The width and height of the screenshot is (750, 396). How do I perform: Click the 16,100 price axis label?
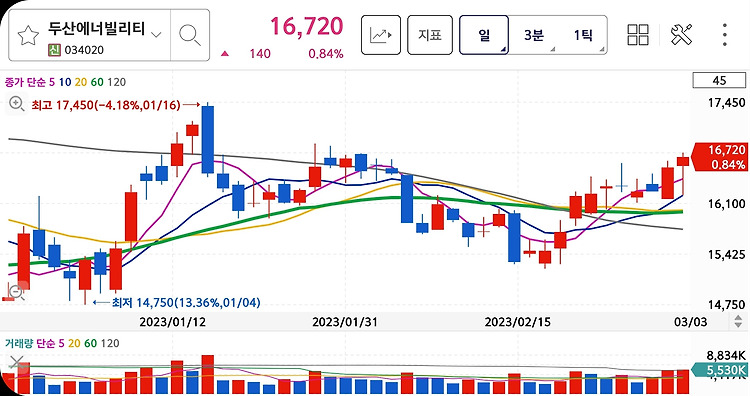click(727, 204)
